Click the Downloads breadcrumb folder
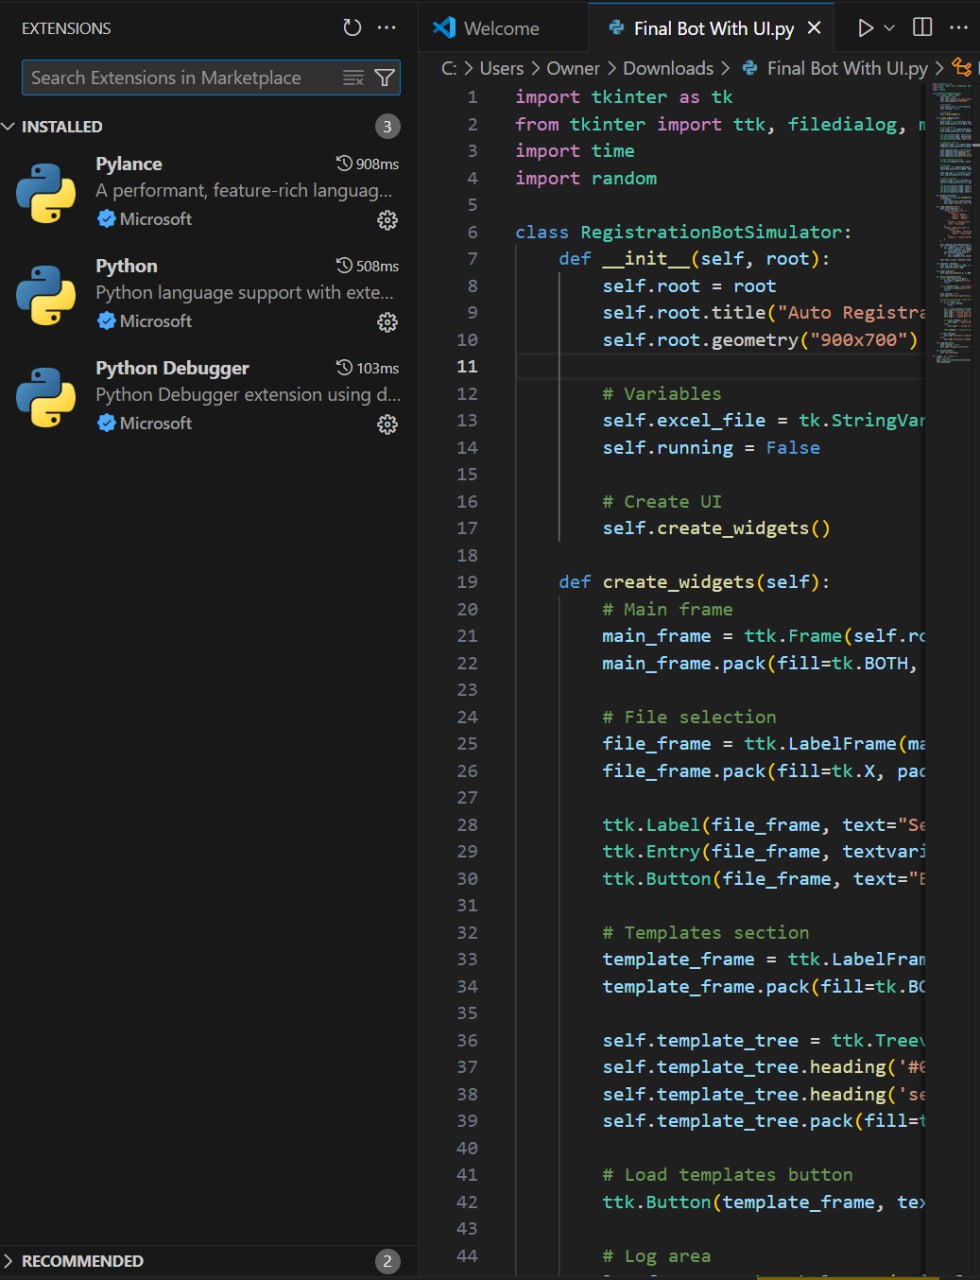The height and width of the screenshot is (1280, 980). pos(668,68)
